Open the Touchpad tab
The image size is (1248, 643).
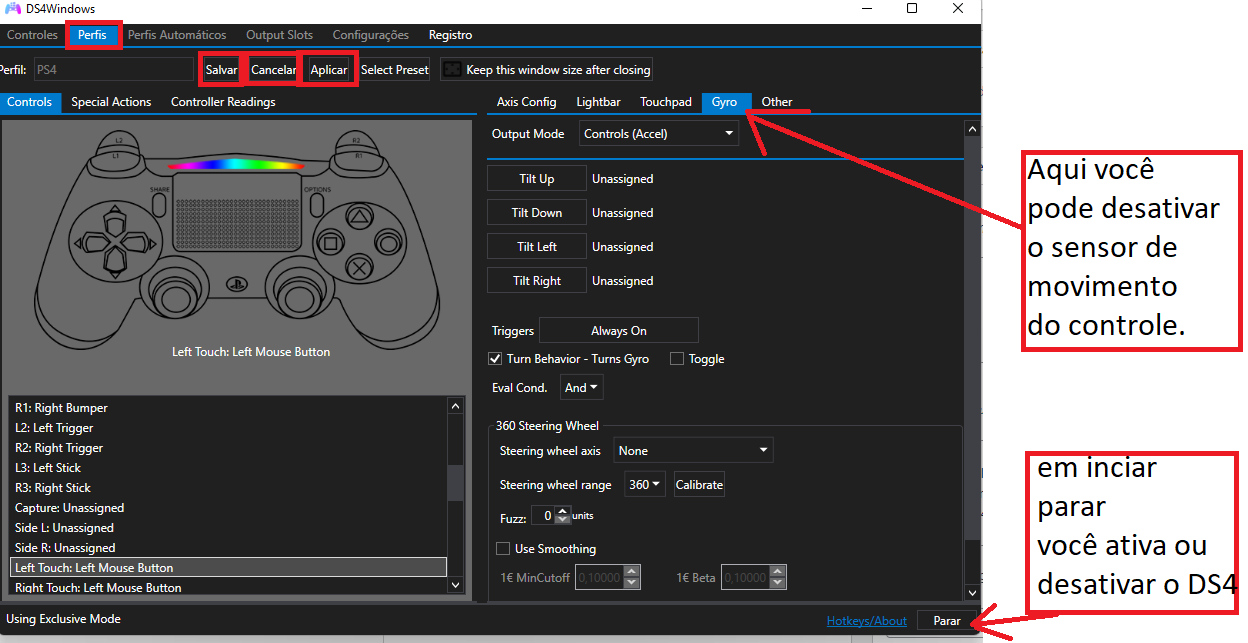pyautogui.click(x=666, y=102)
